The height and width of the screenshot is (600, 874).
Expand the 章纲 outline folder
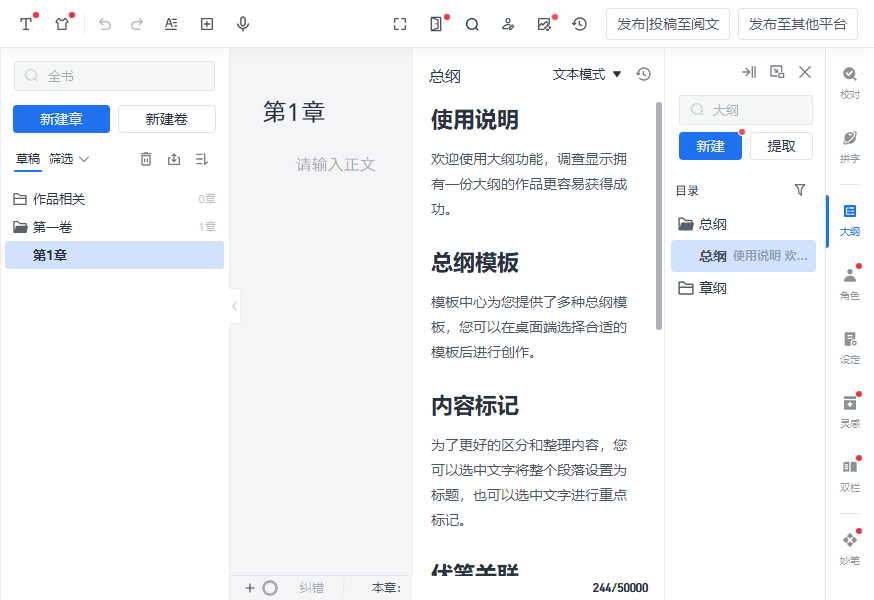(743, 288)
